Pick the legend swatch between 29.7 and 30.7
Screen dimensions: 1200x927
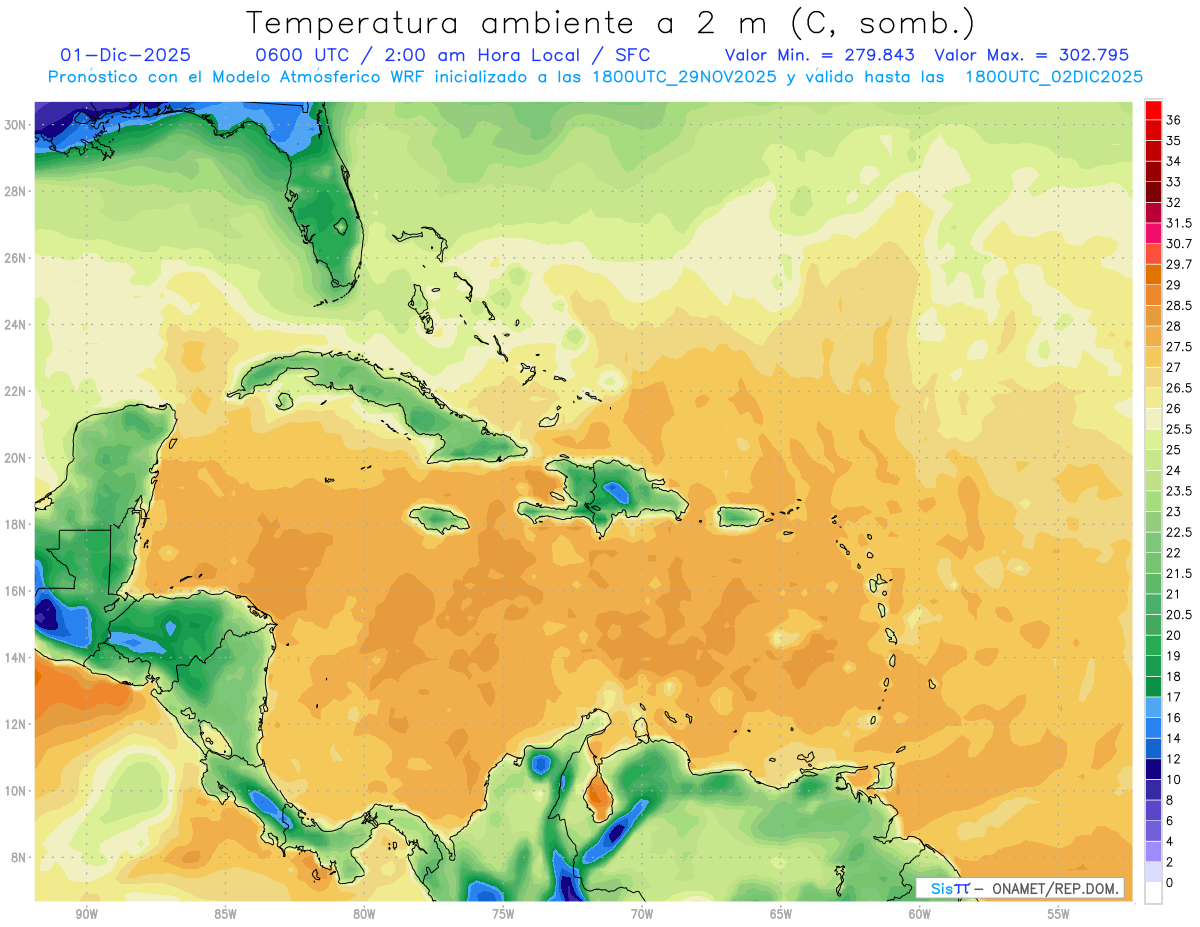click(1153, 254)
